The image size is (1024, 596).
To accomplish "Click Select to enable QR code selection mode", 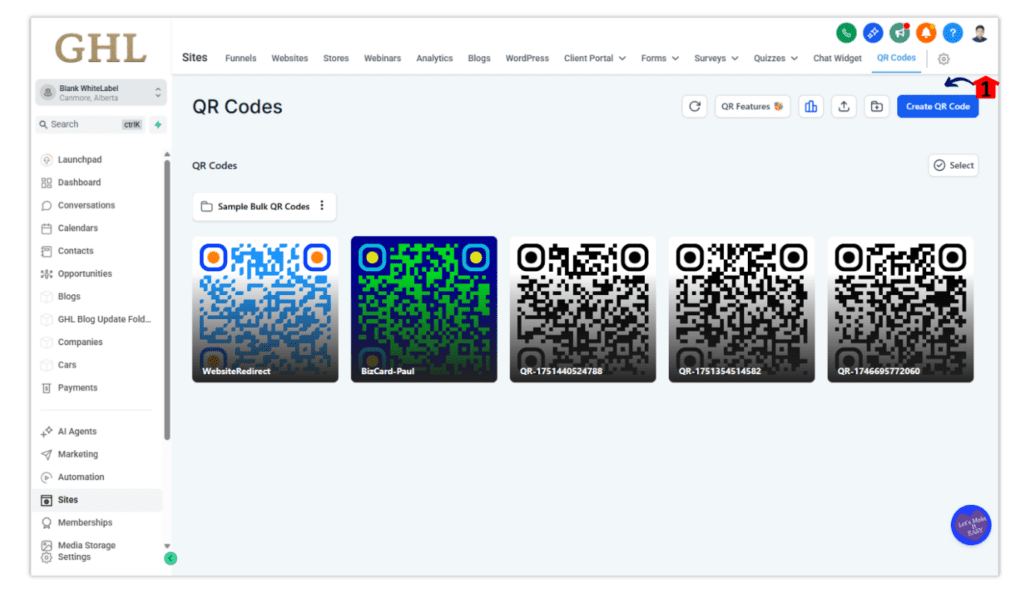I will tap(952, 165).
